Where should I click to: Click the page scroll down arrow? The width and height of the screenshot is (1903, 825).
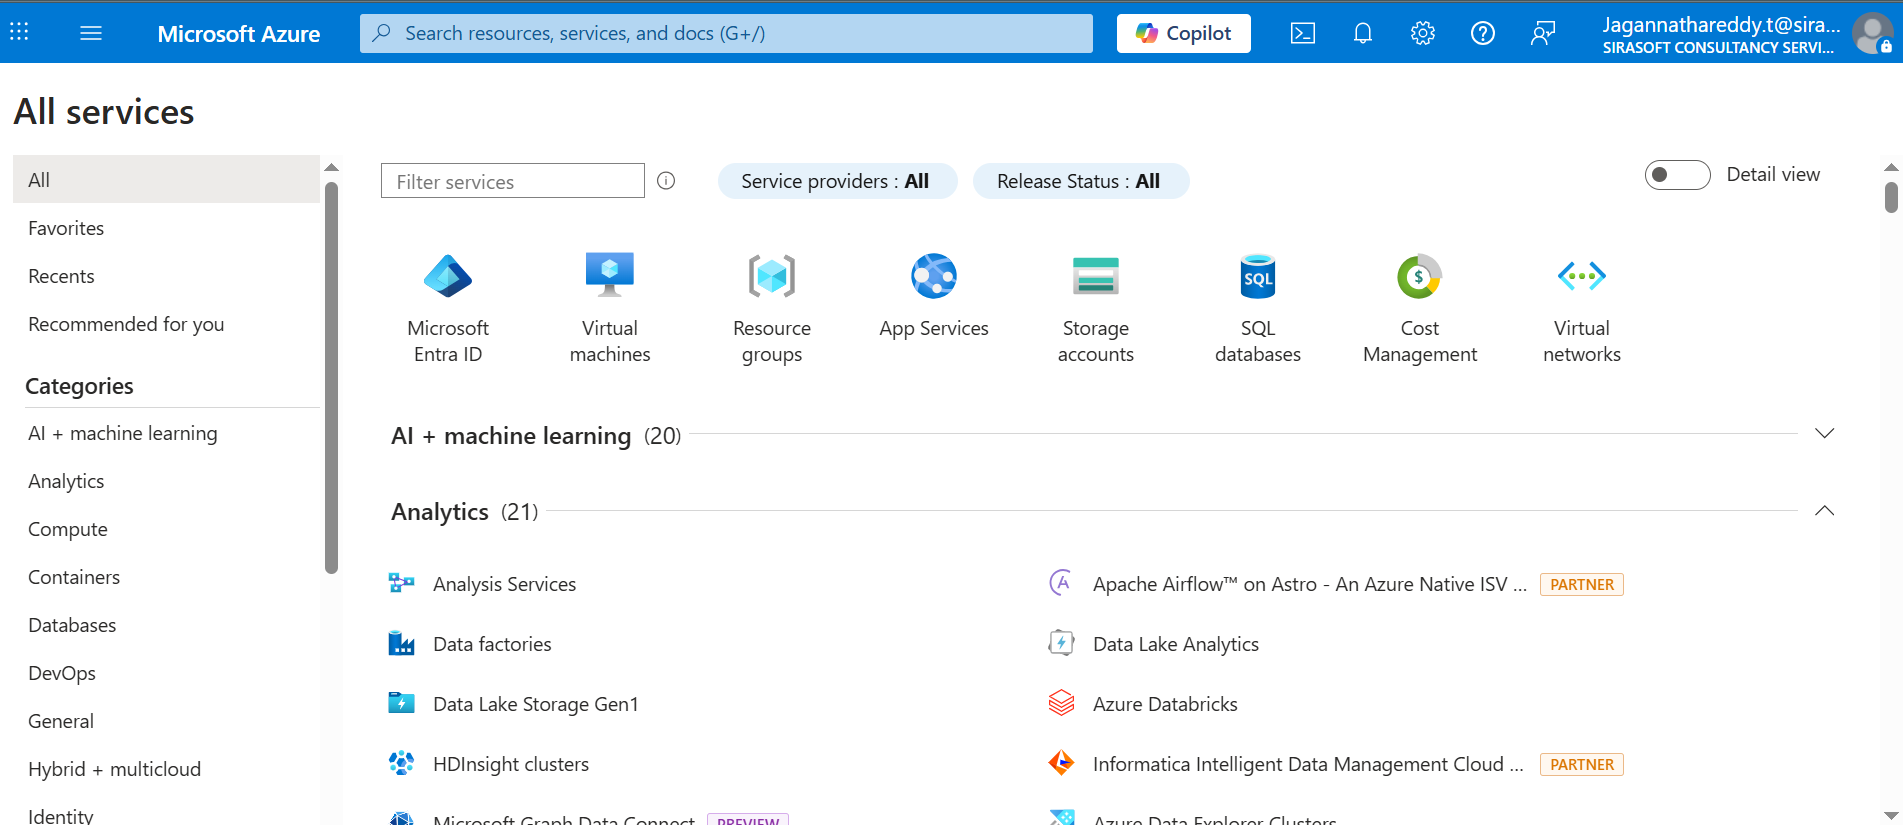1891,815
